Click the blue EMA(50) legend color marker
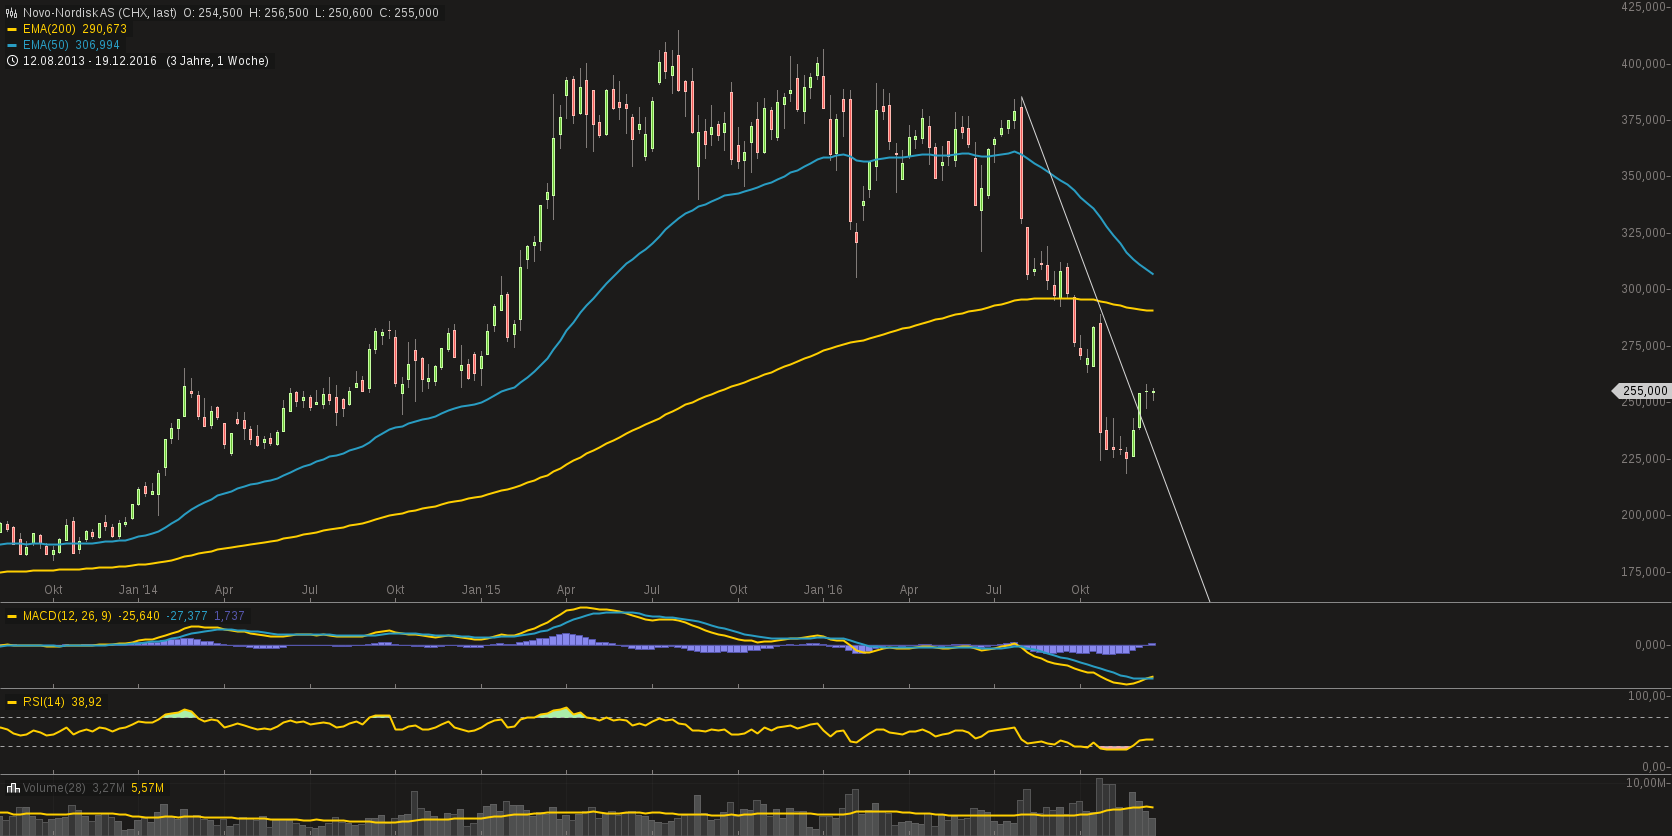The width and height of the screenshot is (1672, 836). 12,46
